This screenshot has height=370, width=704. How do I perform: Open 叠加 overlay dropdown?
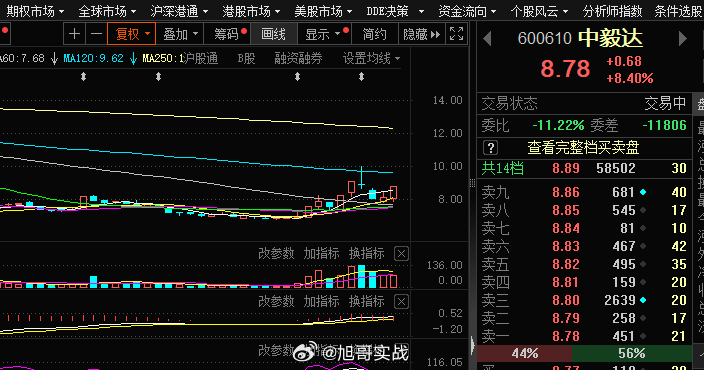pos(180,34)
